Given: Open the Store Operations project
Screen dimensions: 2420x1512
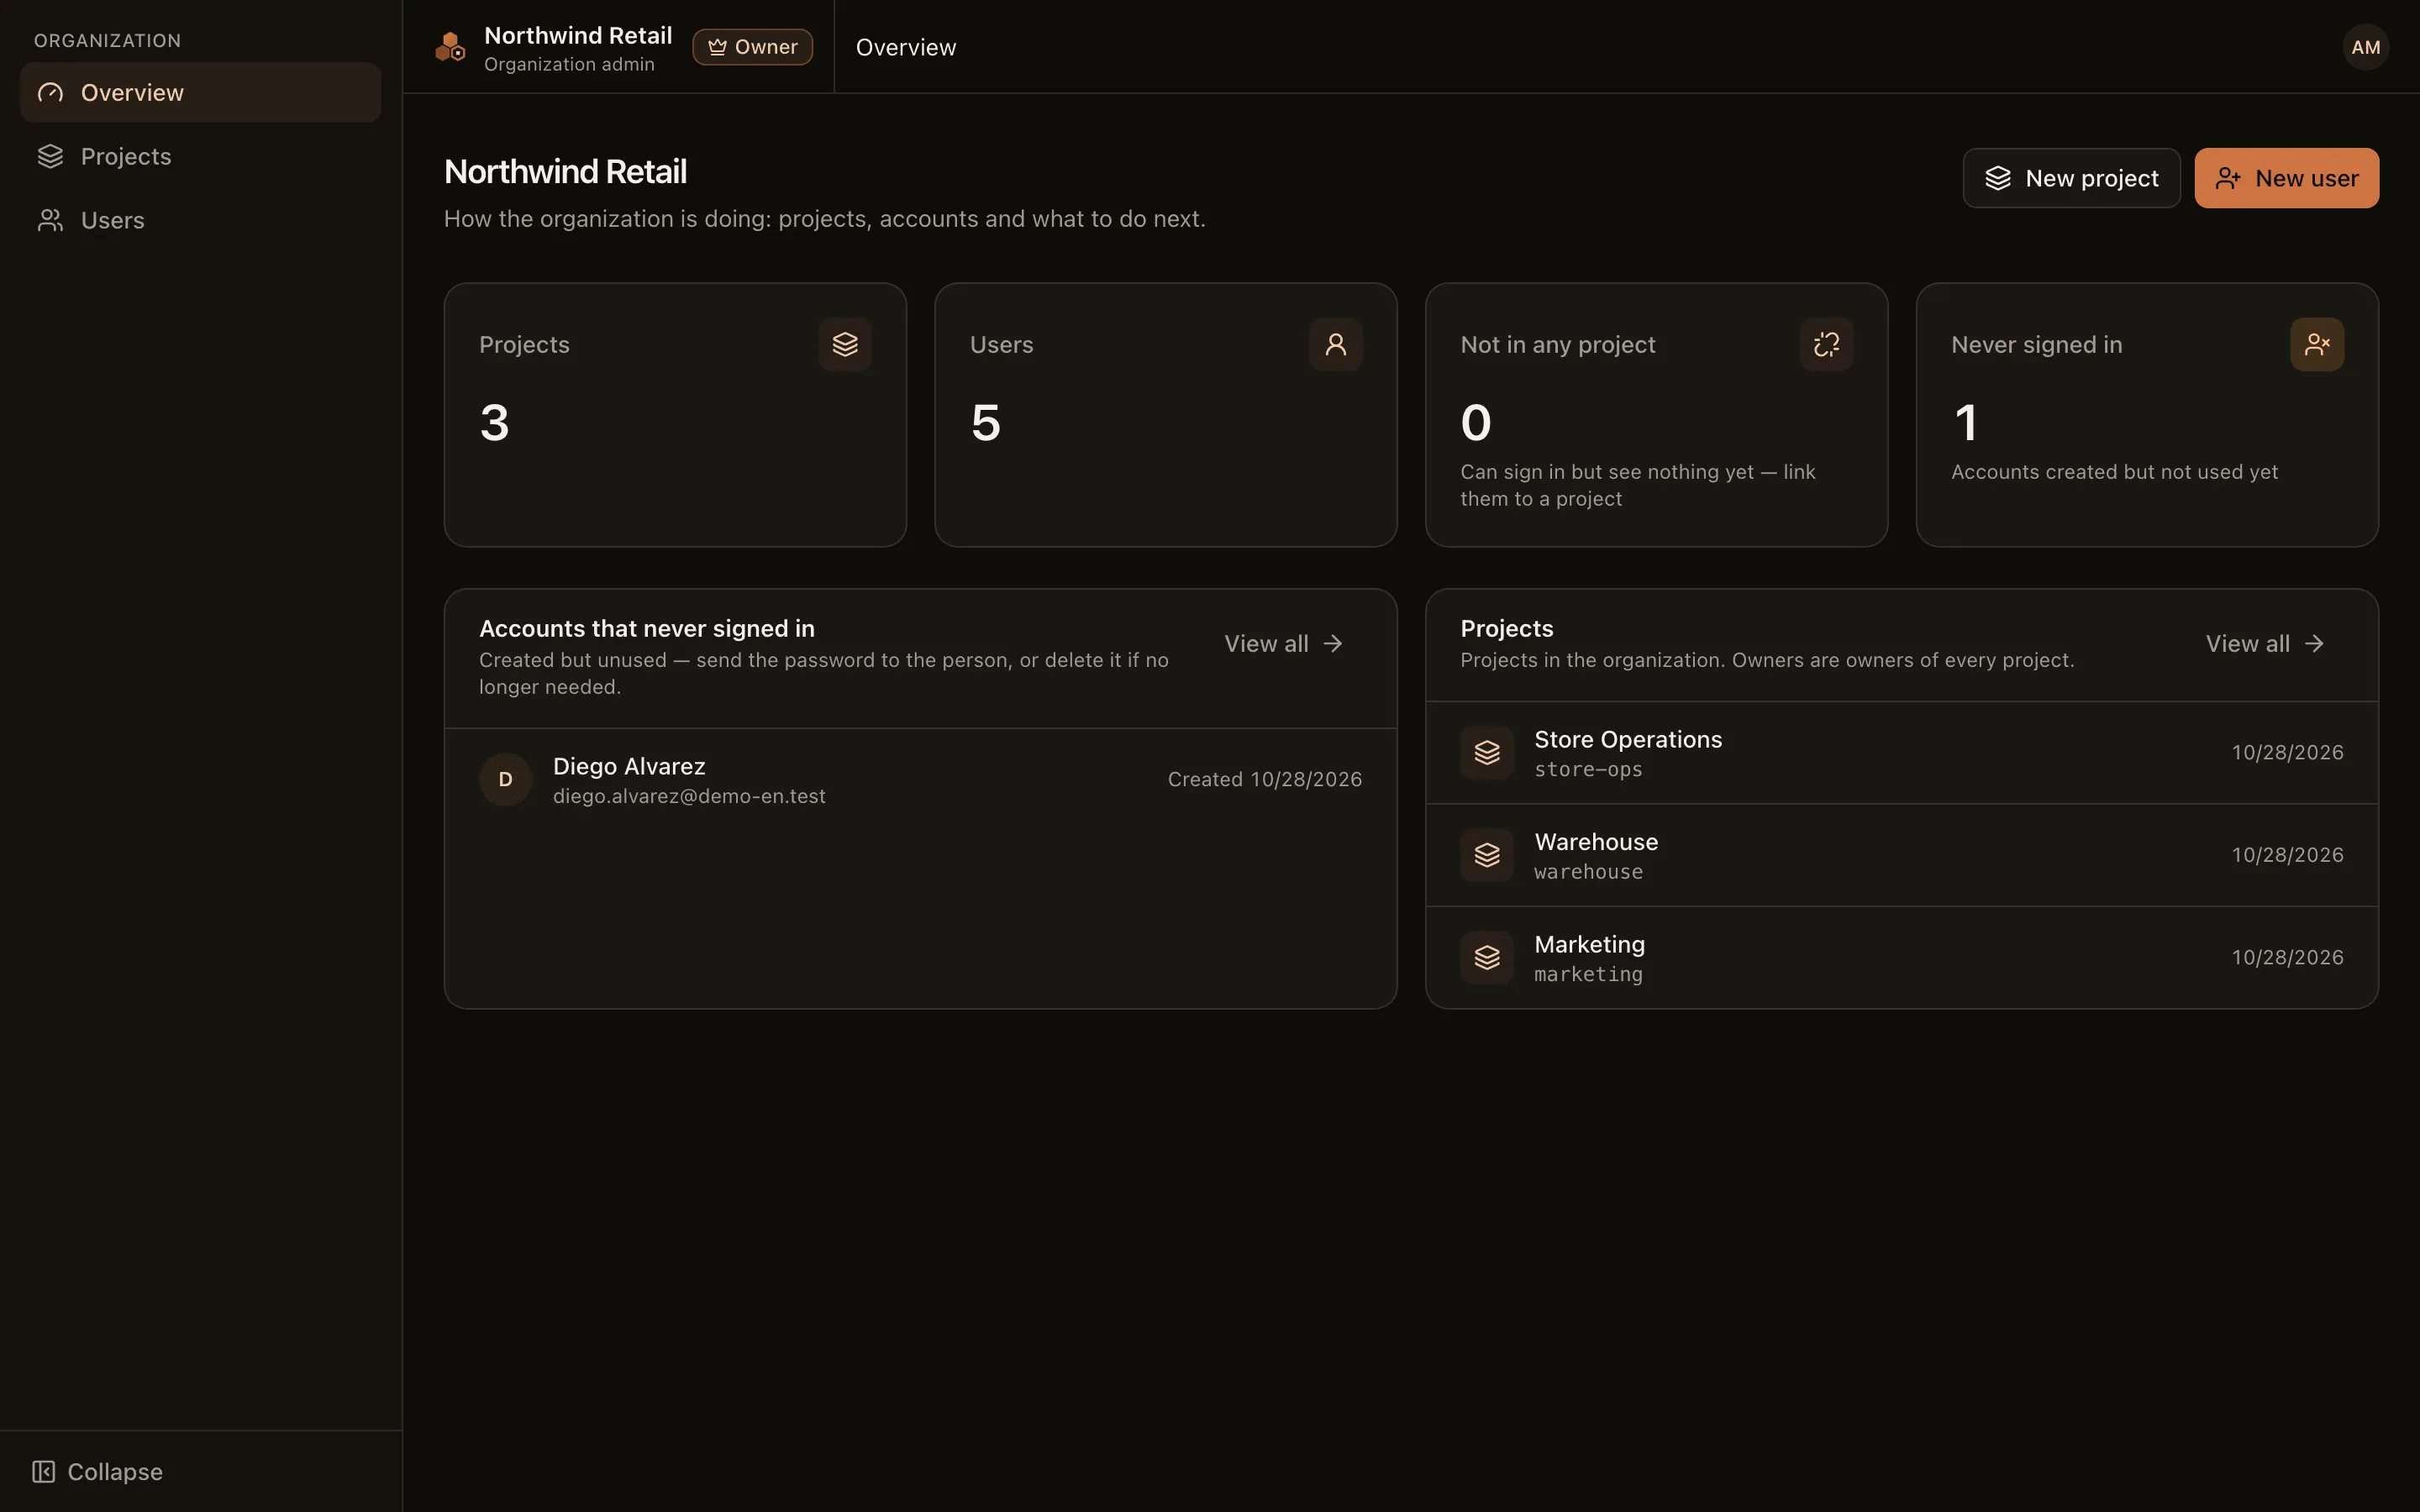Looking at the screenshot, I should [x=1902, y=752].
